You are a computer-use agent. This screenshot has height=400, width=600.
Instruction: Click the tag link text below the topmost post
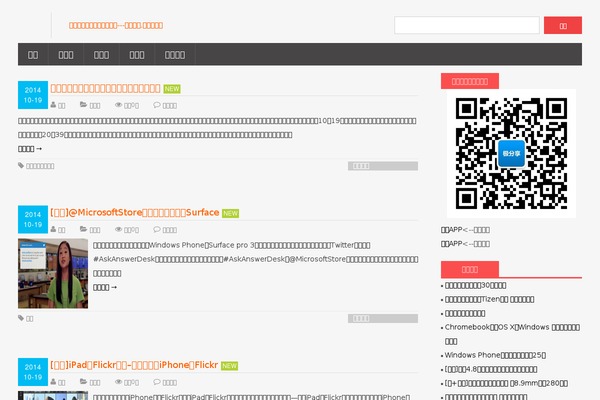coord(40,166)
